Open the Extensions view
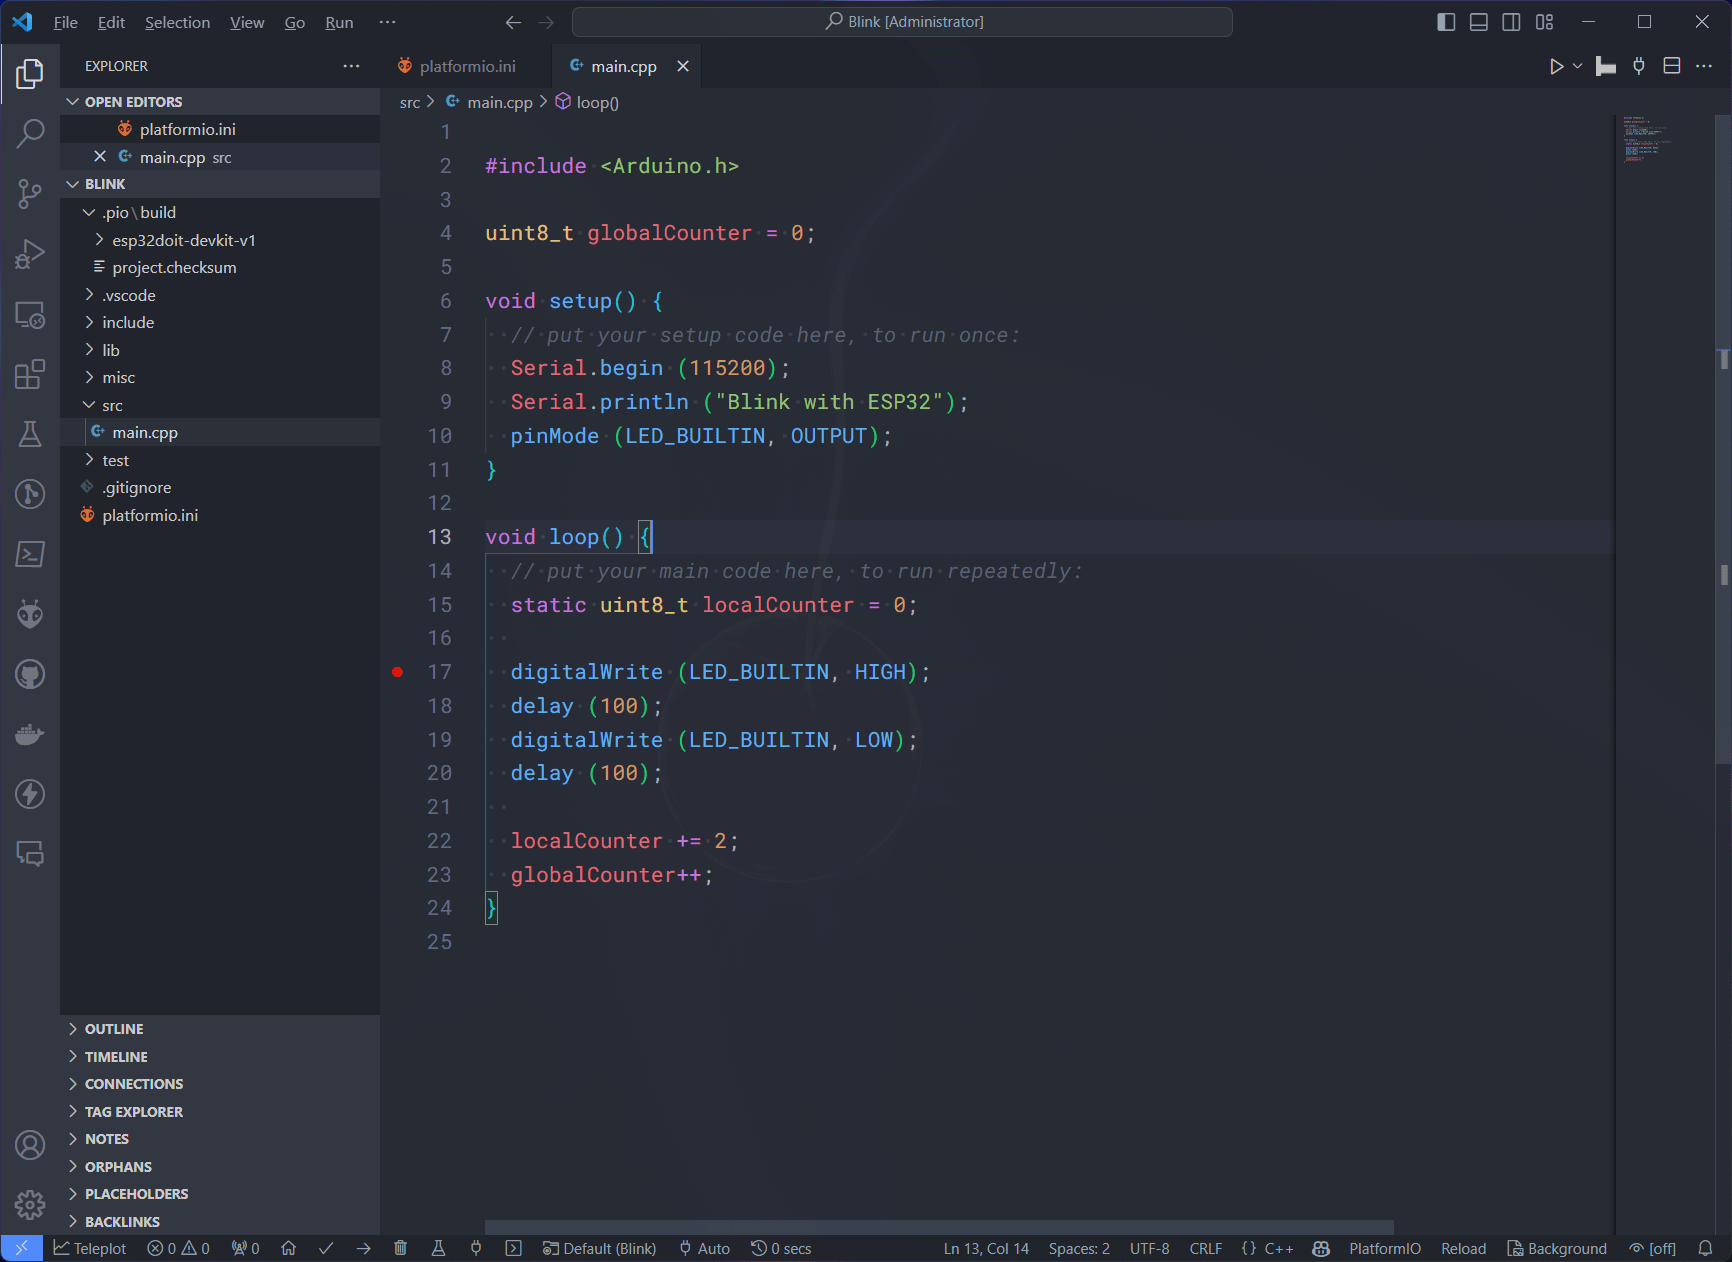Image resolution: width=1732 pixels, height=1262 pixels. pos(30,374)
